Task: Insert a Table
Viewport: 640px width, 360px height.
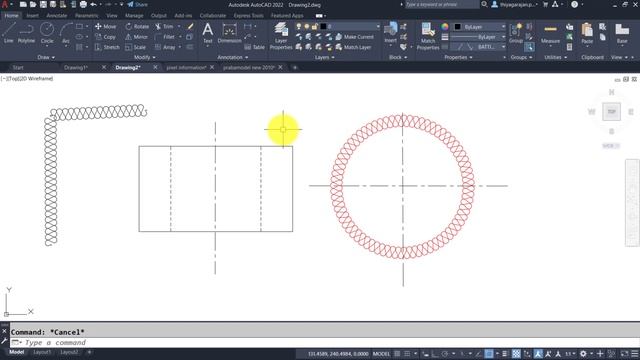Action: (x=255, y=47)
